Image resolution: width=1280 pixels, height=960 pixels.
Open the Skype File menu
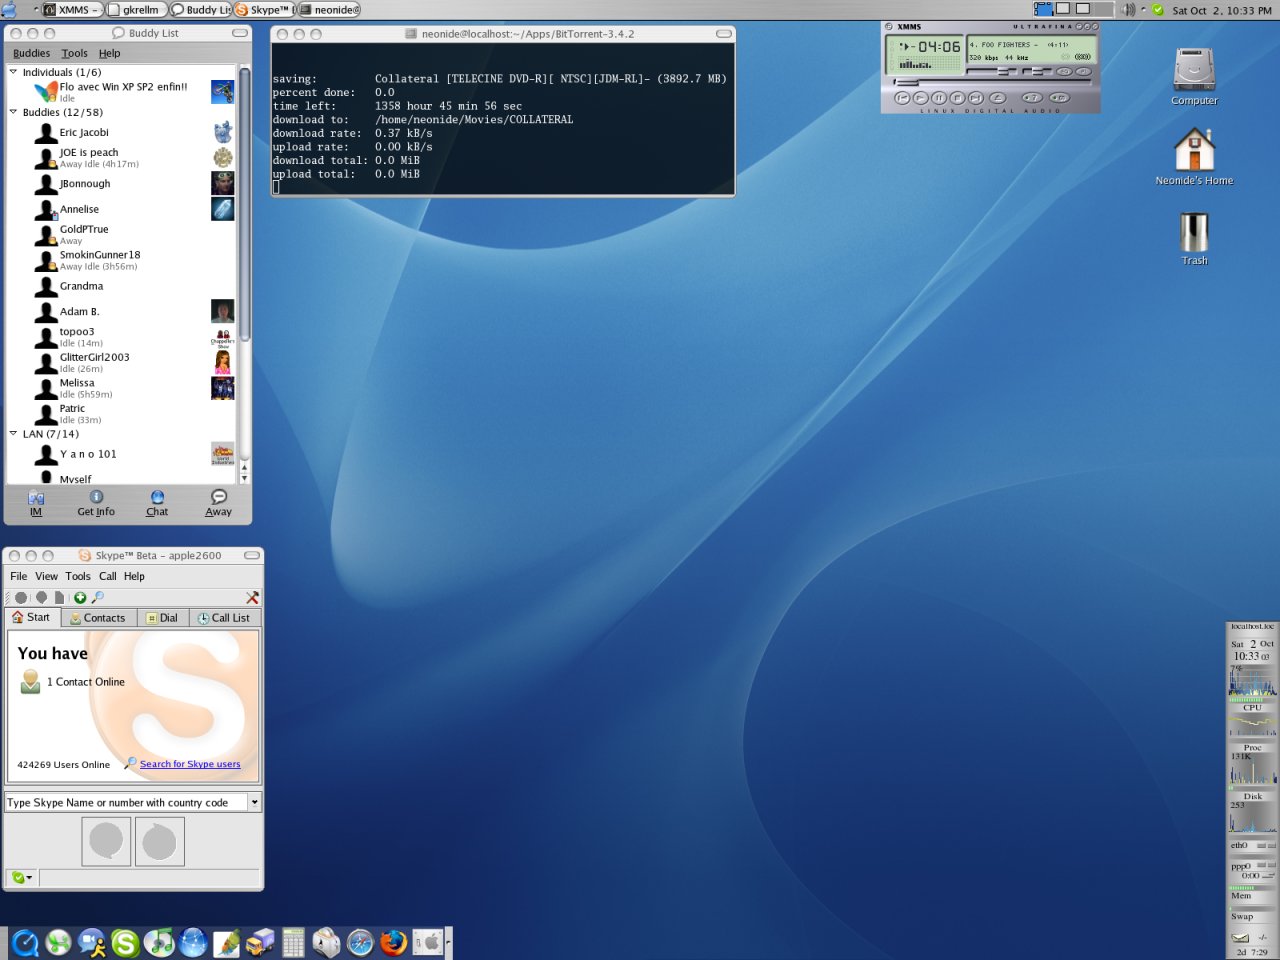point(19,576)
